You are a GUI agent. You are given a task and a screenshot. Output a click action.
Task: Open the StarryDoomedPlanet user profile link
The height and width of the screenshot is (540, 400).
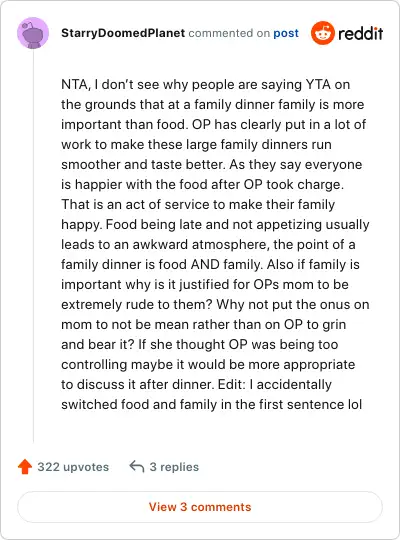pyautogui.click(x=123, y=33)
